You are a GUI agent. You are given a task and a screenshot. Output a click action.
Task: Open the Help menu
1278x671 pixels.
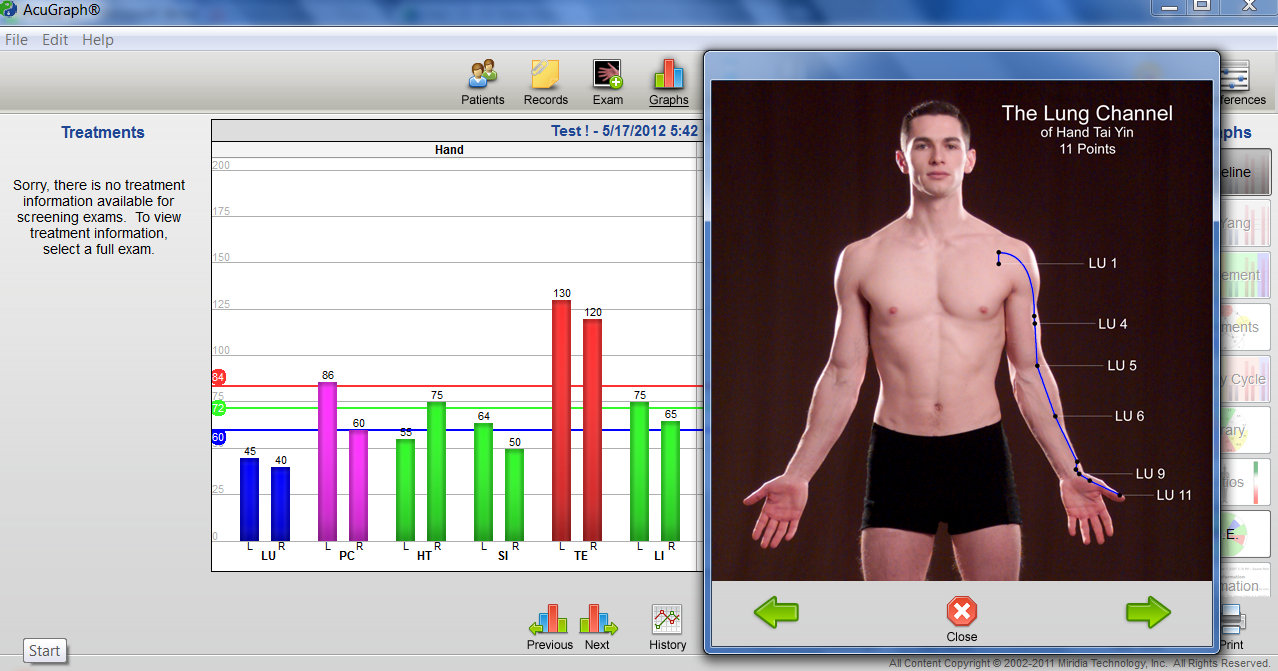(98, 40)
